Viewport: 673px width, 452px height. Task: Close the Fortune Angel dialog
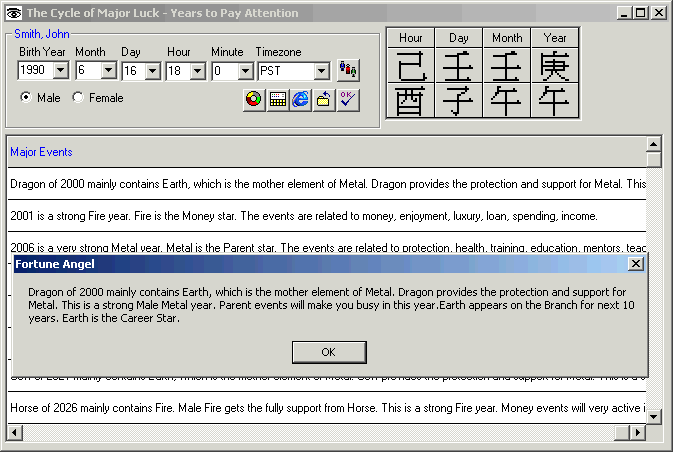tap(635, 263)
